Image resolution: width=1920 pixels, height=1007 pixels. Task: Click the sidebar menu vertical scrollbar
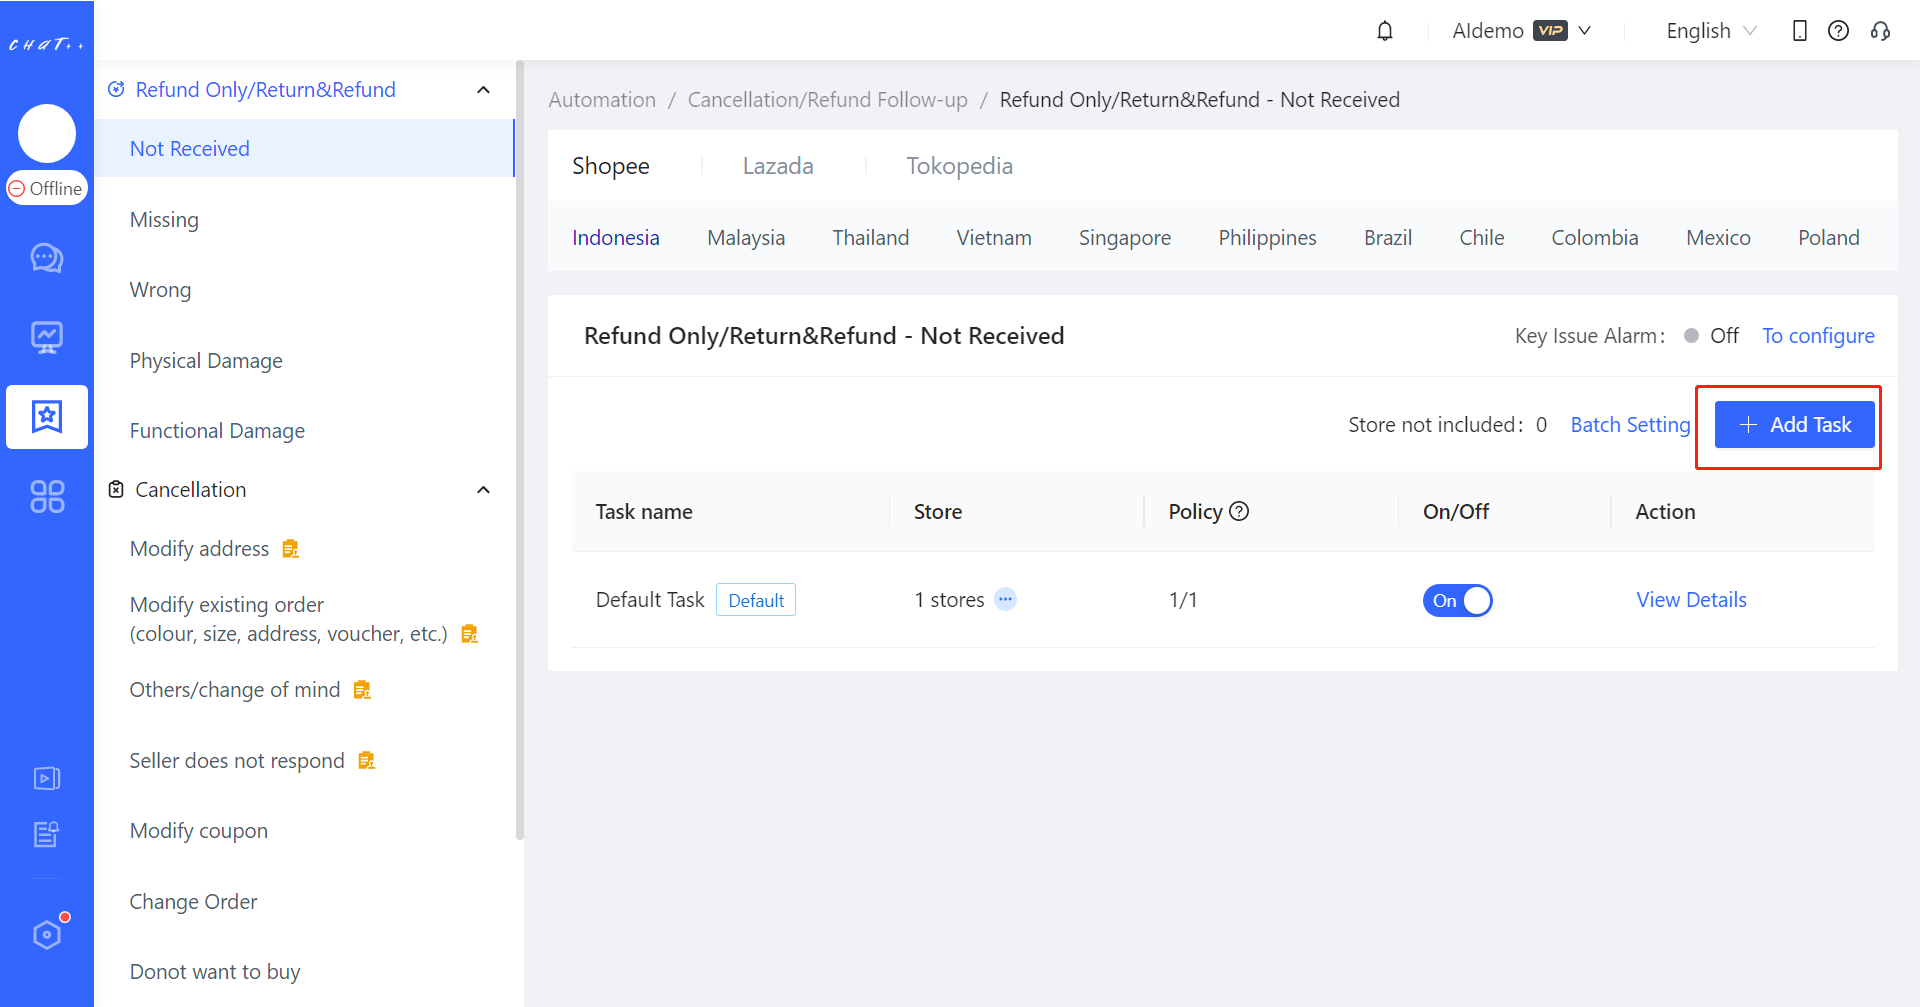(x=519, y=450)
